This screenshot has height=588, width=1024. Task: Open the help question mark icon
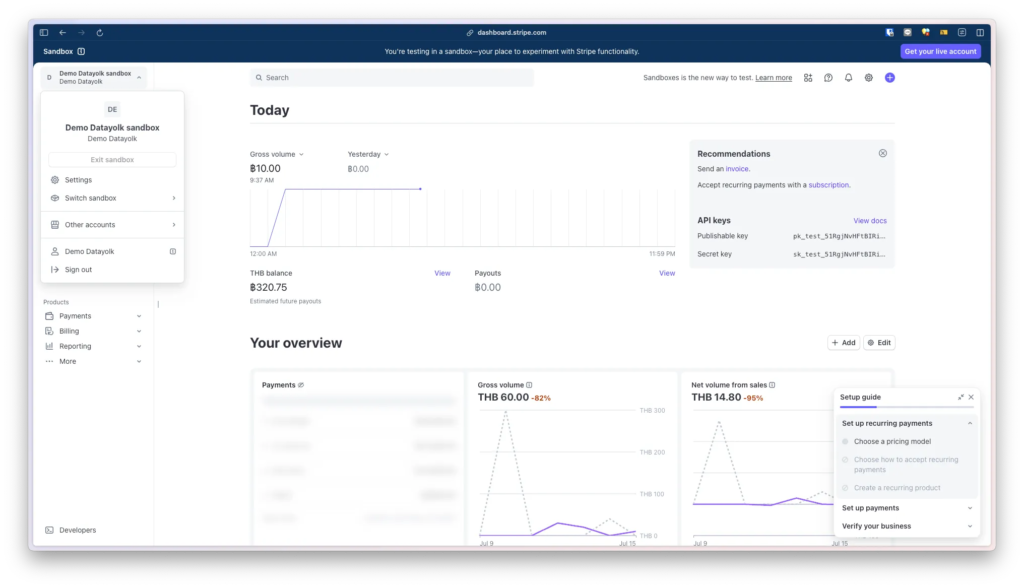(828, 78)
